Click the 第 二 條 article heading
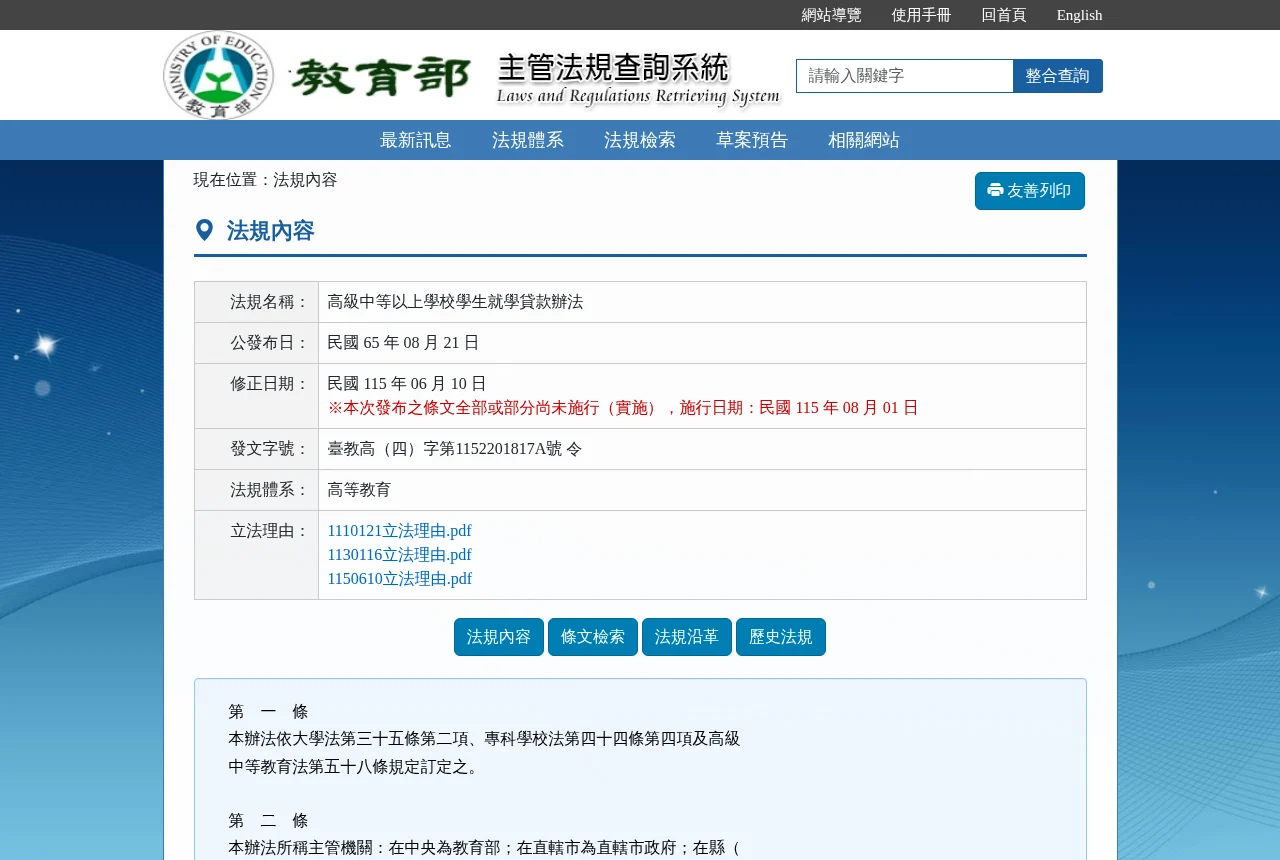Screen dimensions: 1280x860 [268, 821]
